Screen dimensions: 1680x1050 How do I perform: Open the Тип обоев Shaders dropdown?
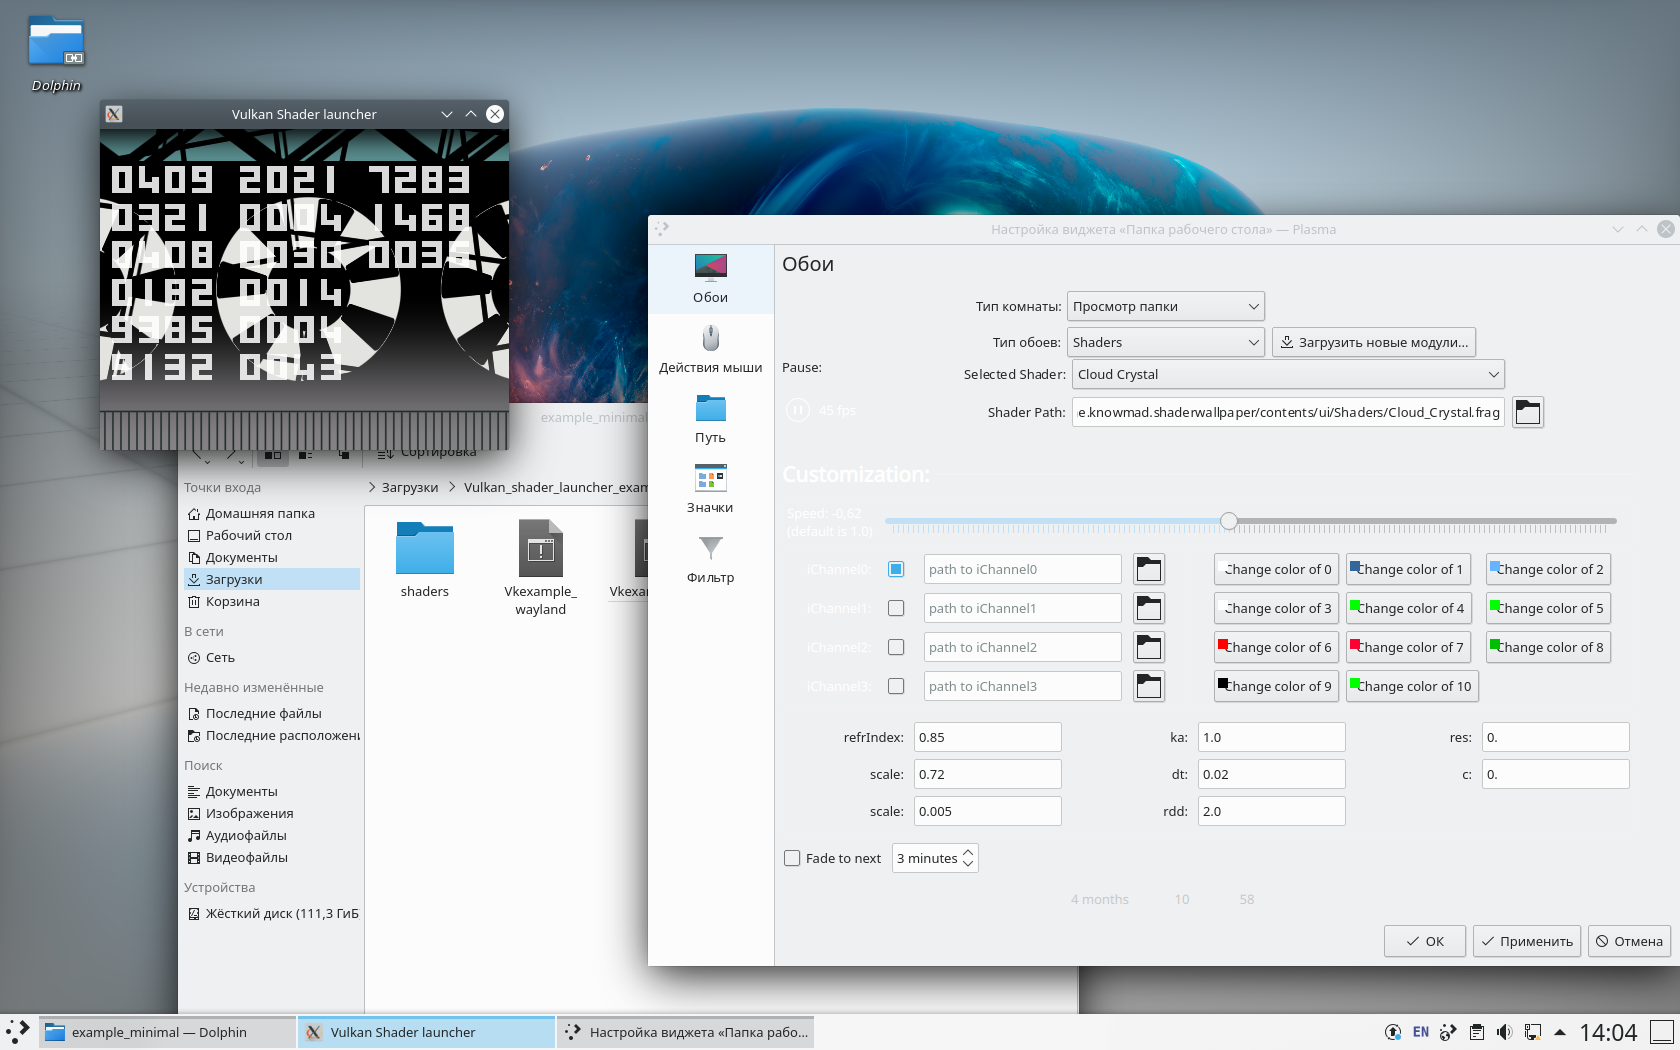click(1166, 342)
